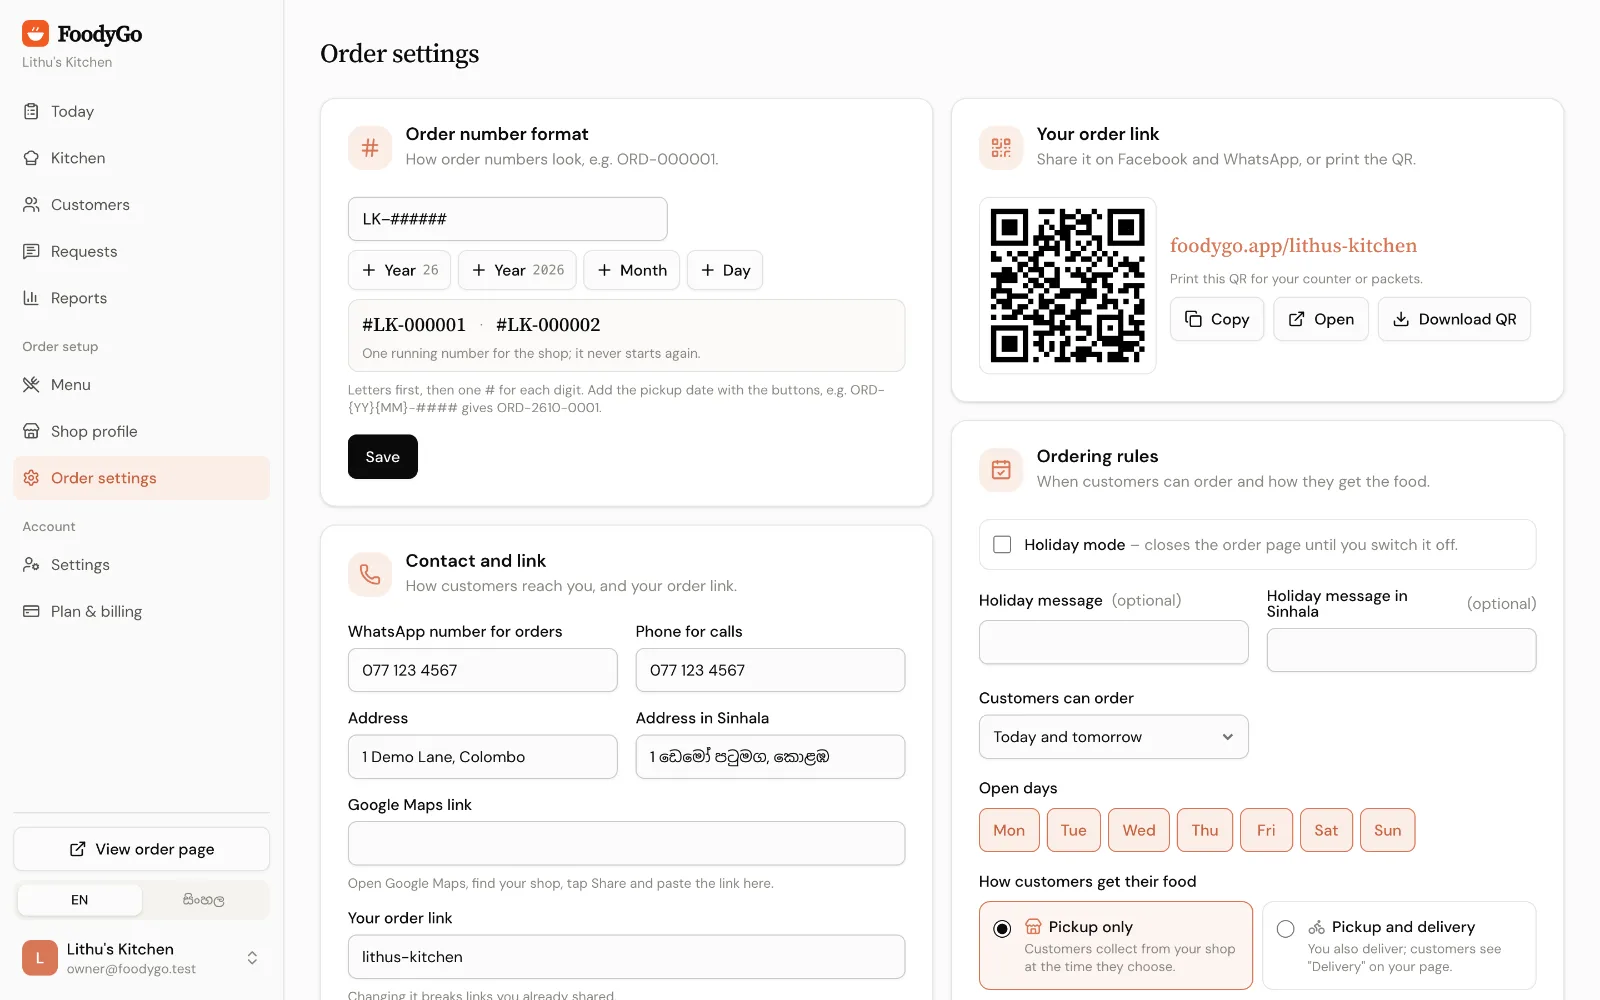
Task: Click the hash icon beside Order number format
Action: click(370, 148)
